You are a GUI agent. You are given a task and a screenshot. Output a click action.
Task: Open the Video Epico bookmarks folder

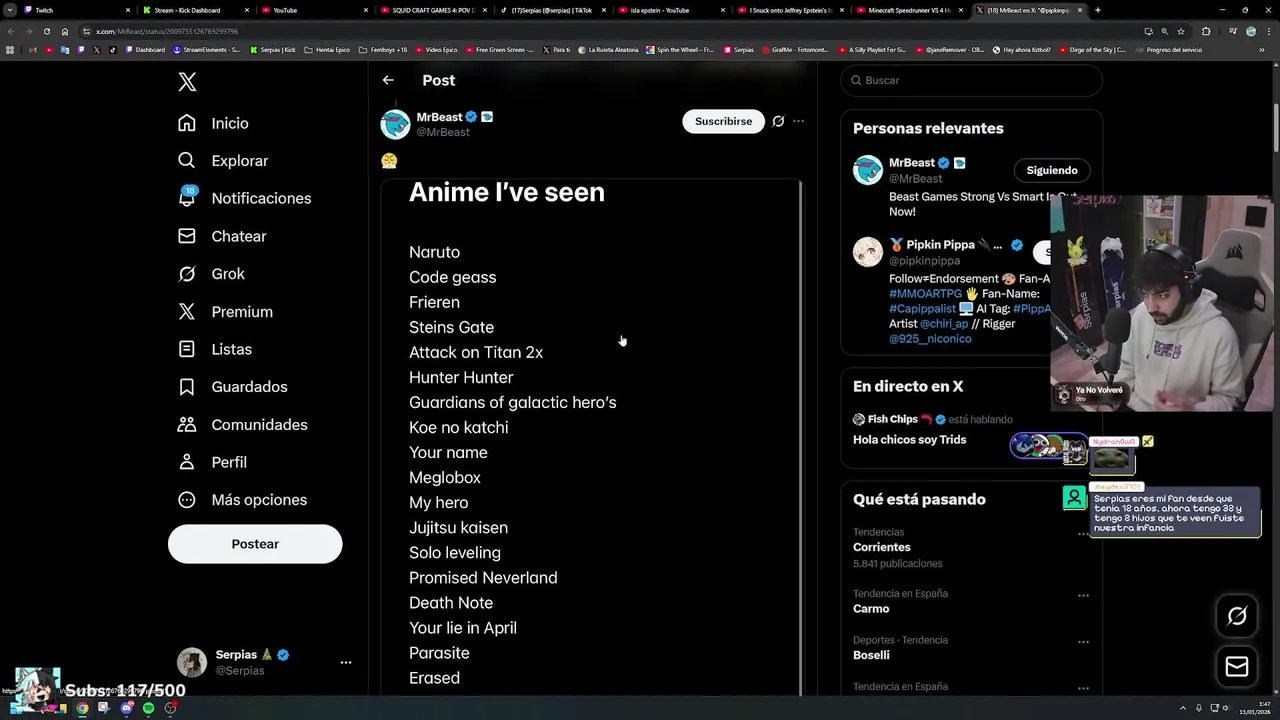(436, 50)
